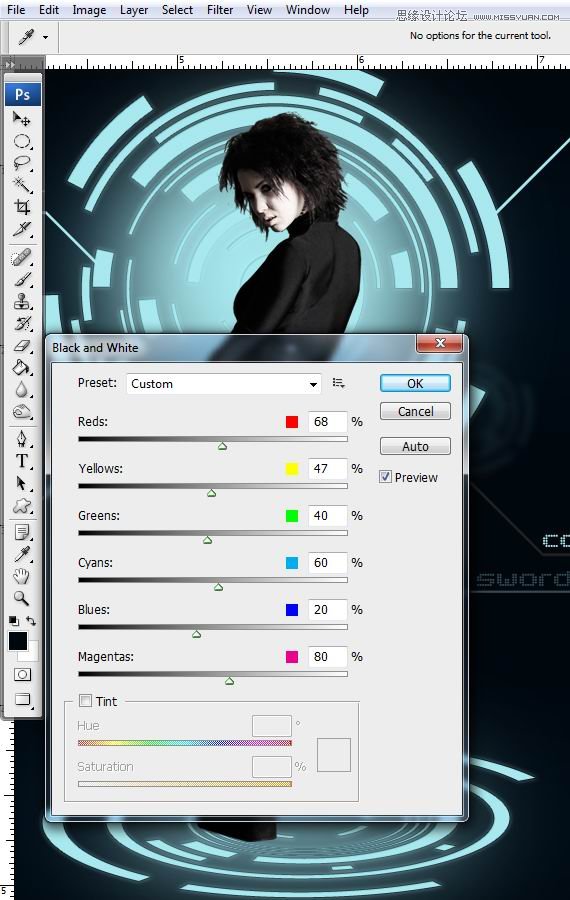Click the Reds slider handle
The image size is (570, 900).
click(222, 445)
